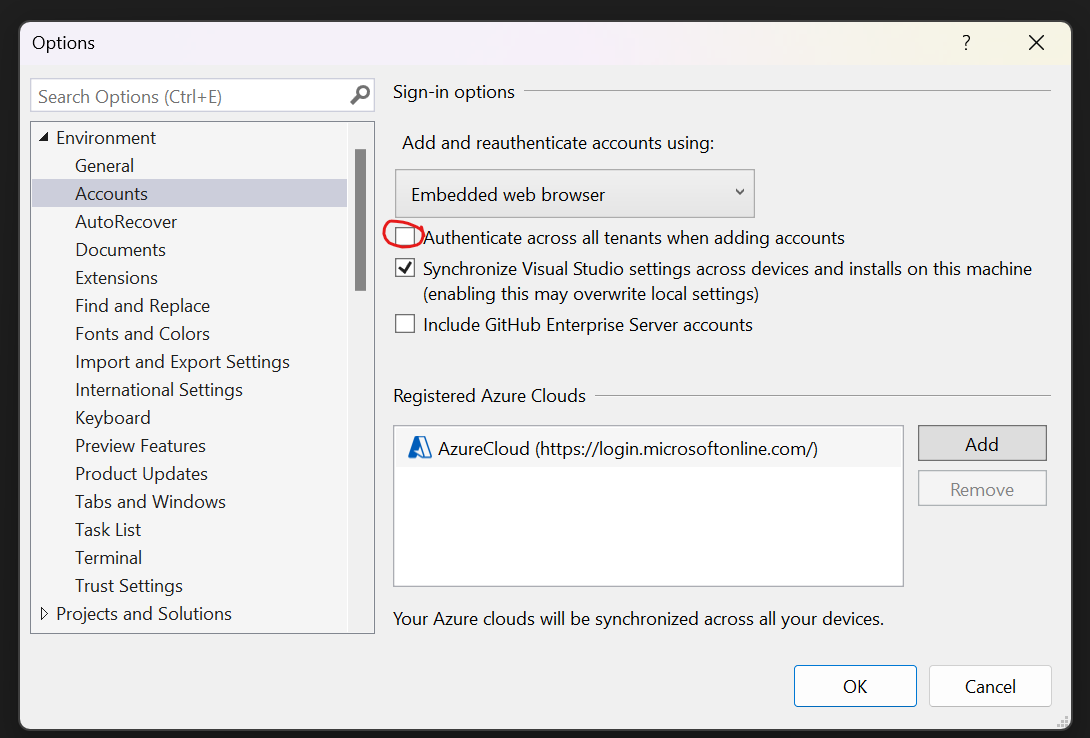Image resolution: width=1090 pixels, height=738 pixels.
Task: Enable Include GitHub Enterprise Server accounts
Action: click(405, 324)
